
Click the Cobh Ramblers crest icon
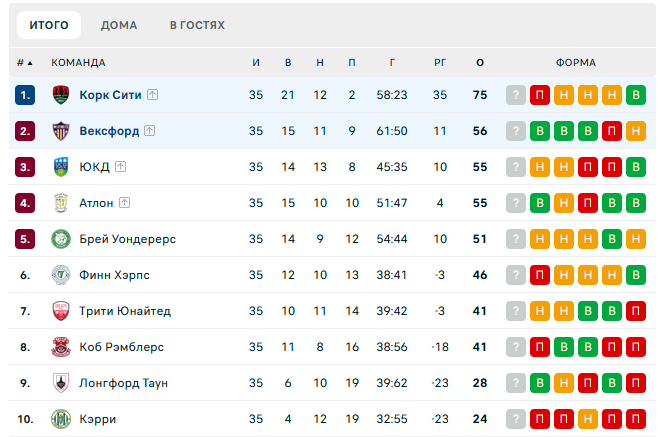(60, 347)
